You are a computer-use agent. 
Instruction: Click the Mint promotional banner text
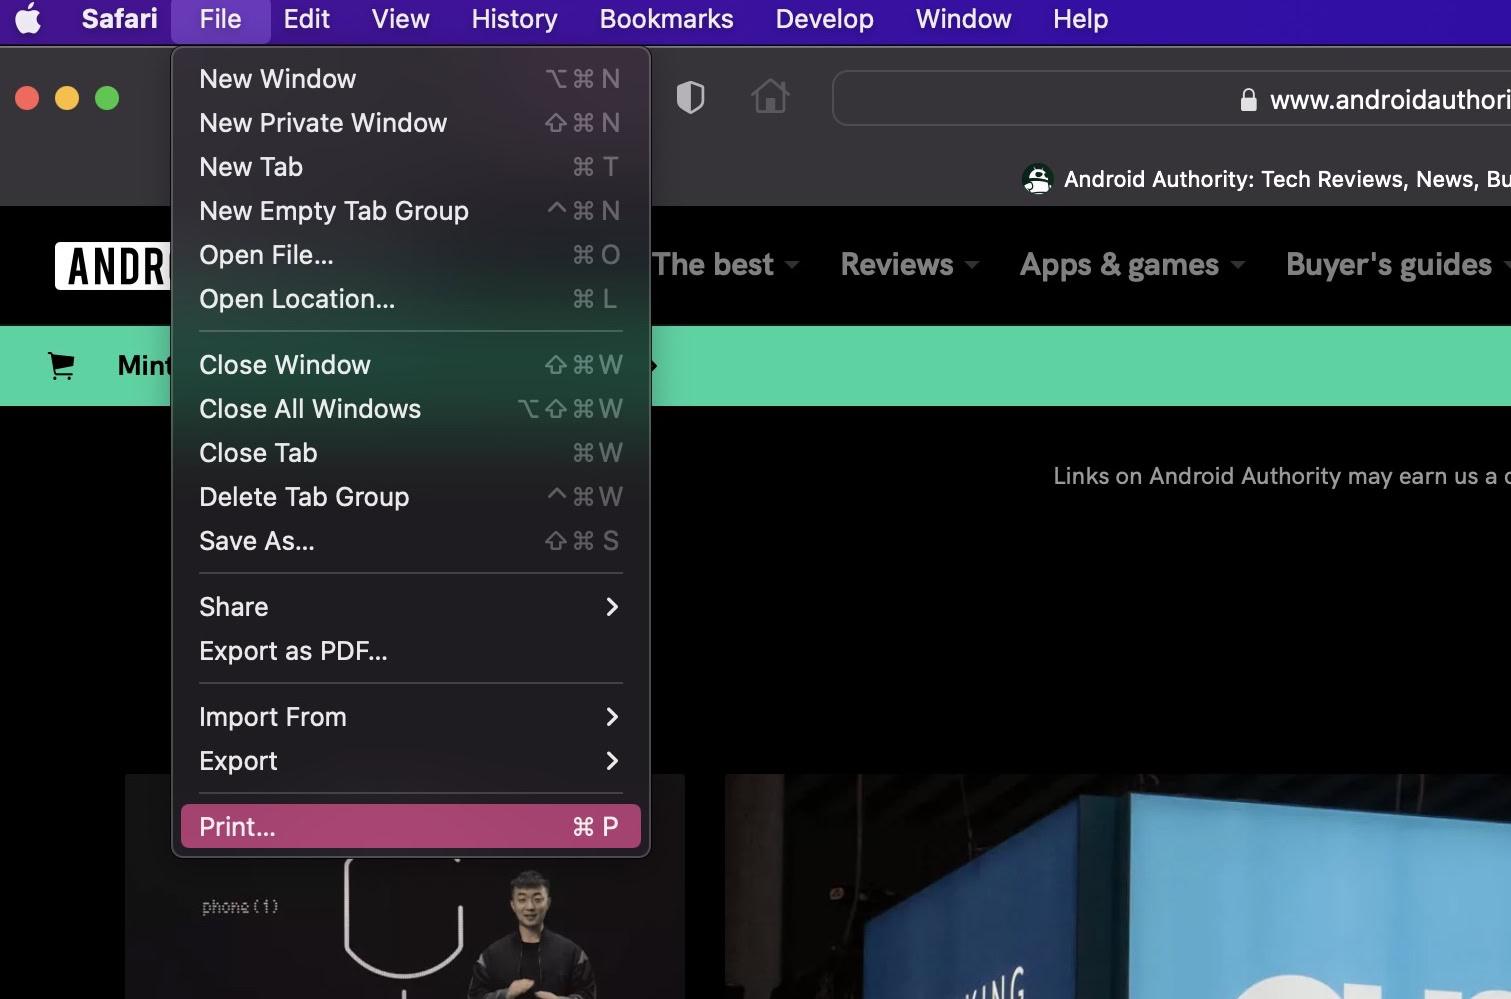click(144, 366)
